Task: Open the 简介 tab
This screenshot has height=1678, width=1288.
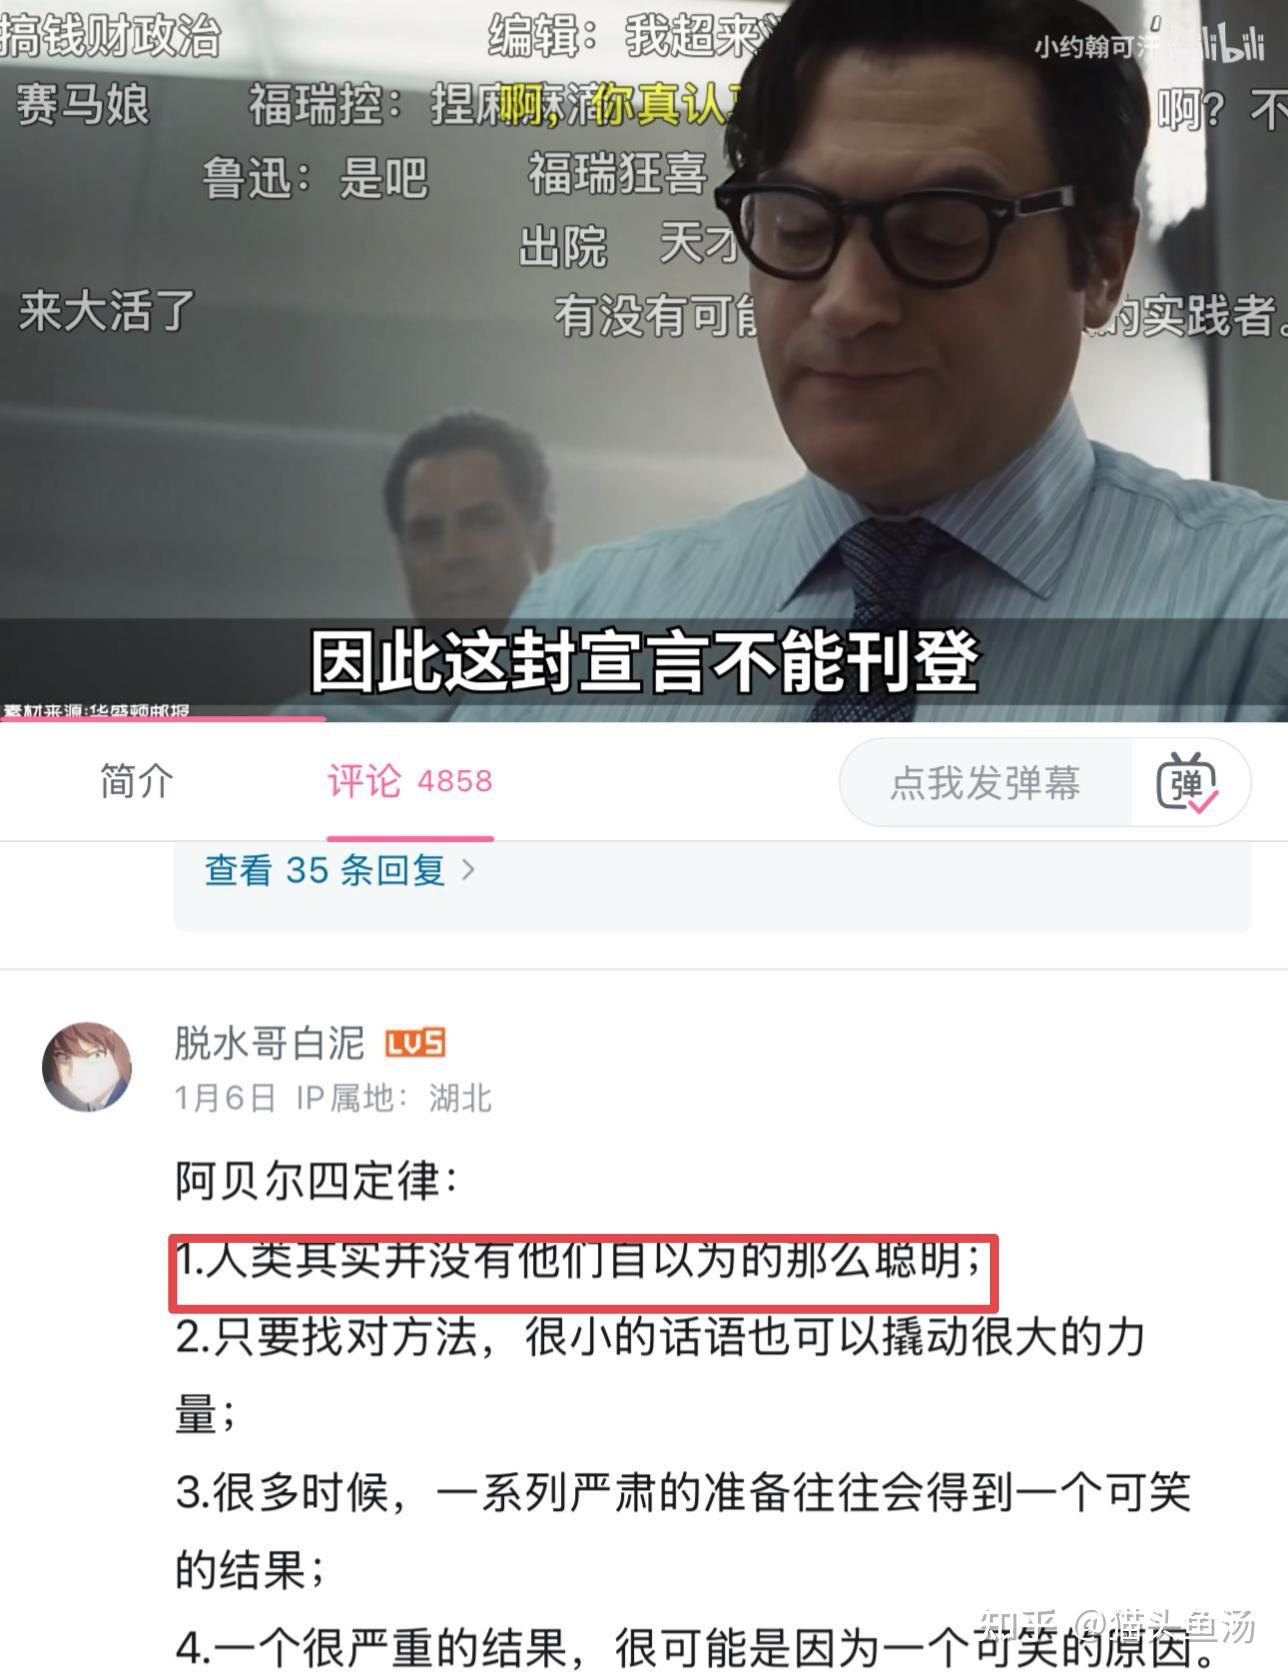Action: click(x=137, y=781)
